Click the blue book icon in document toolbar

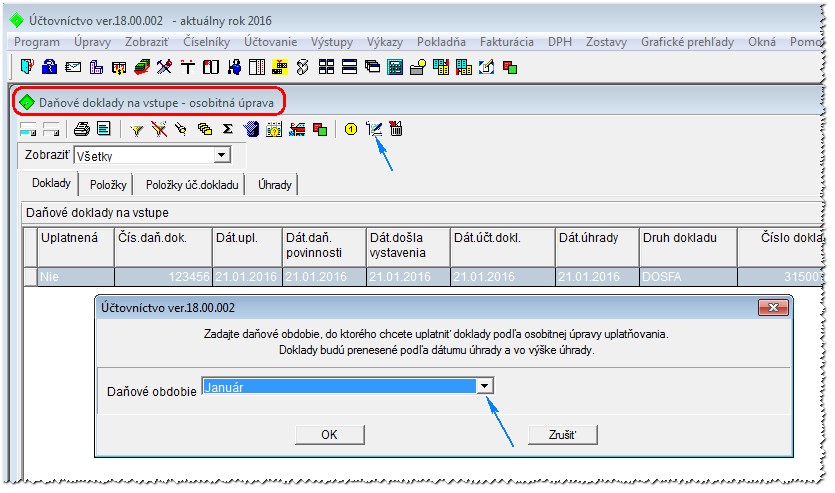click(x=251, y=129)
